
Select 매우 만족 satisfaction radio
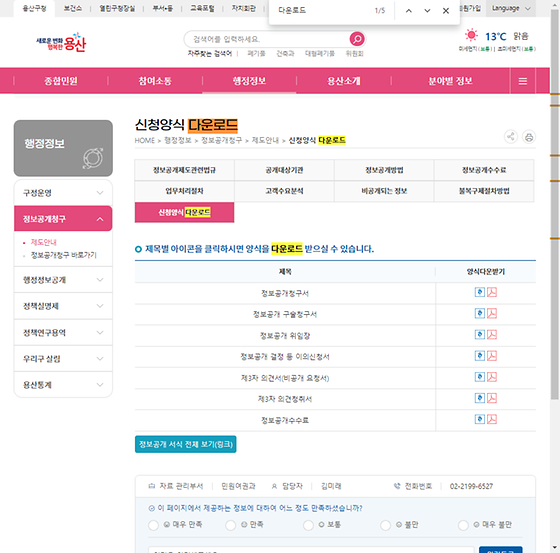pyautogui.click(x=154, y=525)
